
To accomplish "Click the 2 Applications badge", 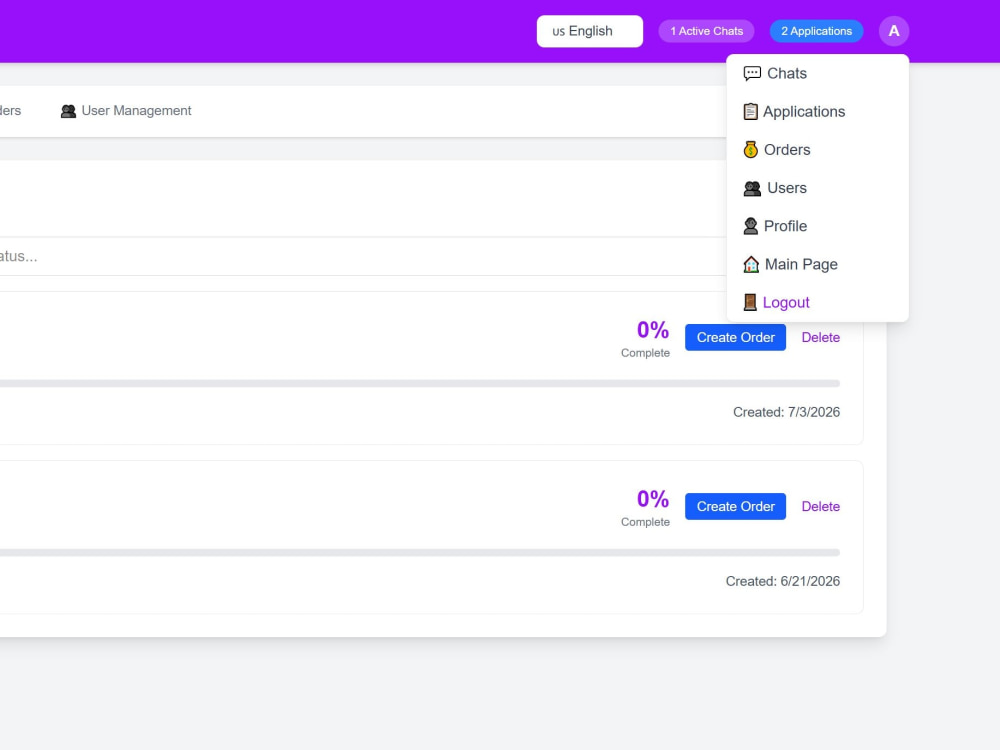I will tap(816, 31).
